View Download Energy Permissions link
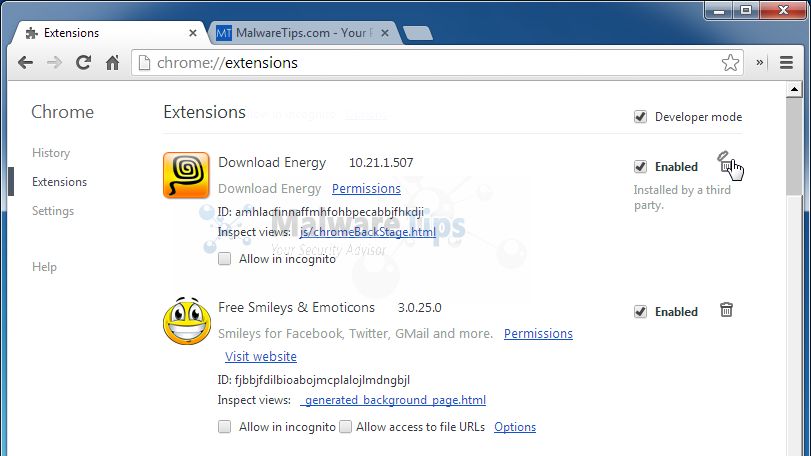This screenshot has width=811, height=456. 366,189
